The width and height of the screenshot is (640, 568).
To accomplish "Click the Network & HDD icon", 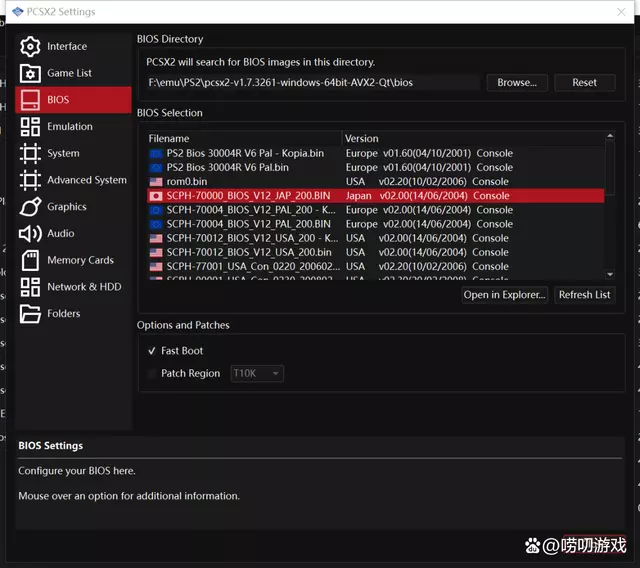I will point(30,287).
